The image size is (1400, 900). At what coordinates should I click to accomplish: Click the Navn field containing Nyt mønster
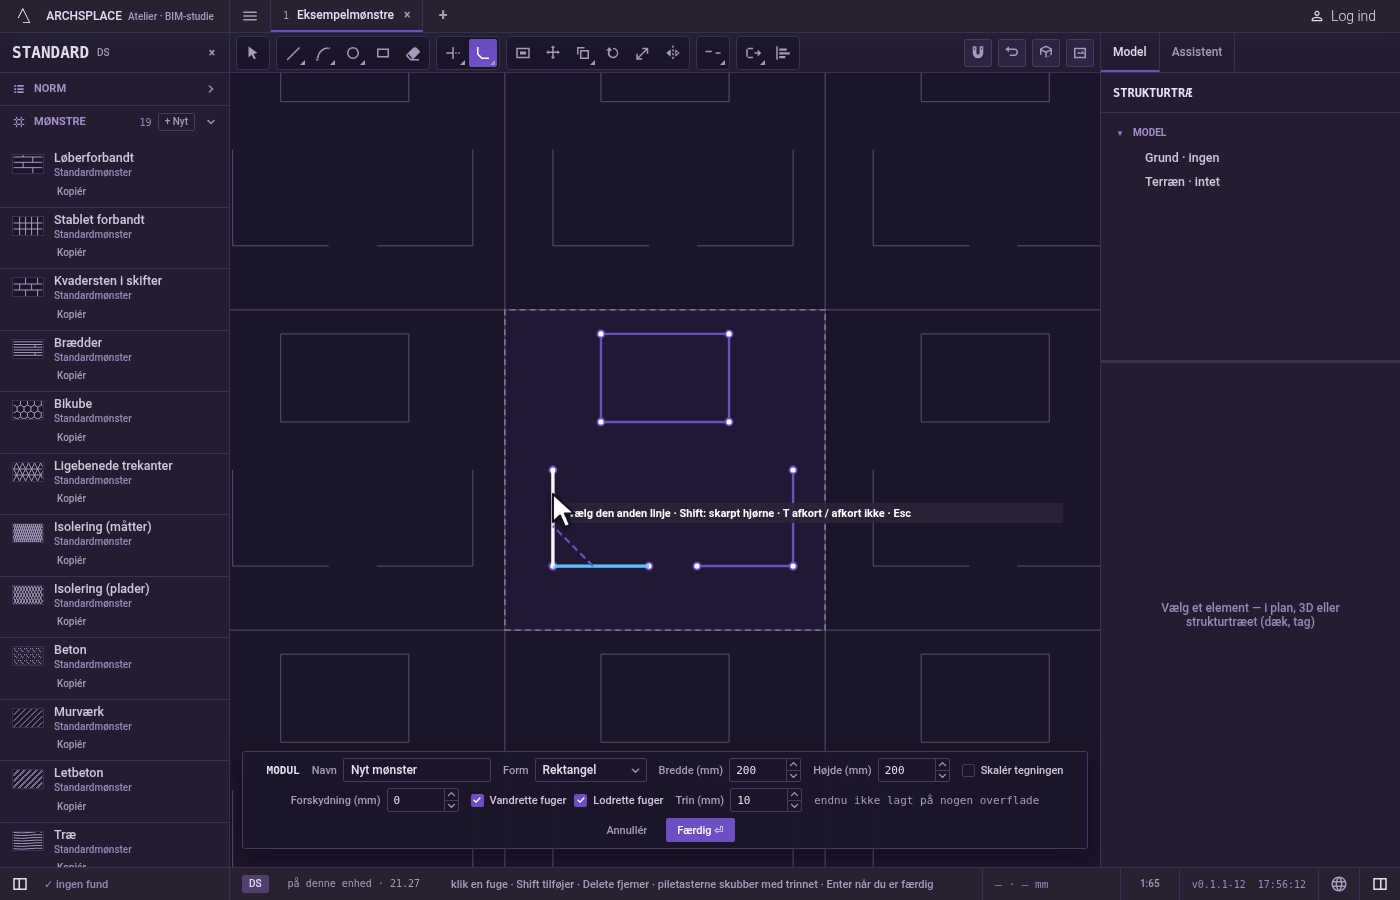417,770
